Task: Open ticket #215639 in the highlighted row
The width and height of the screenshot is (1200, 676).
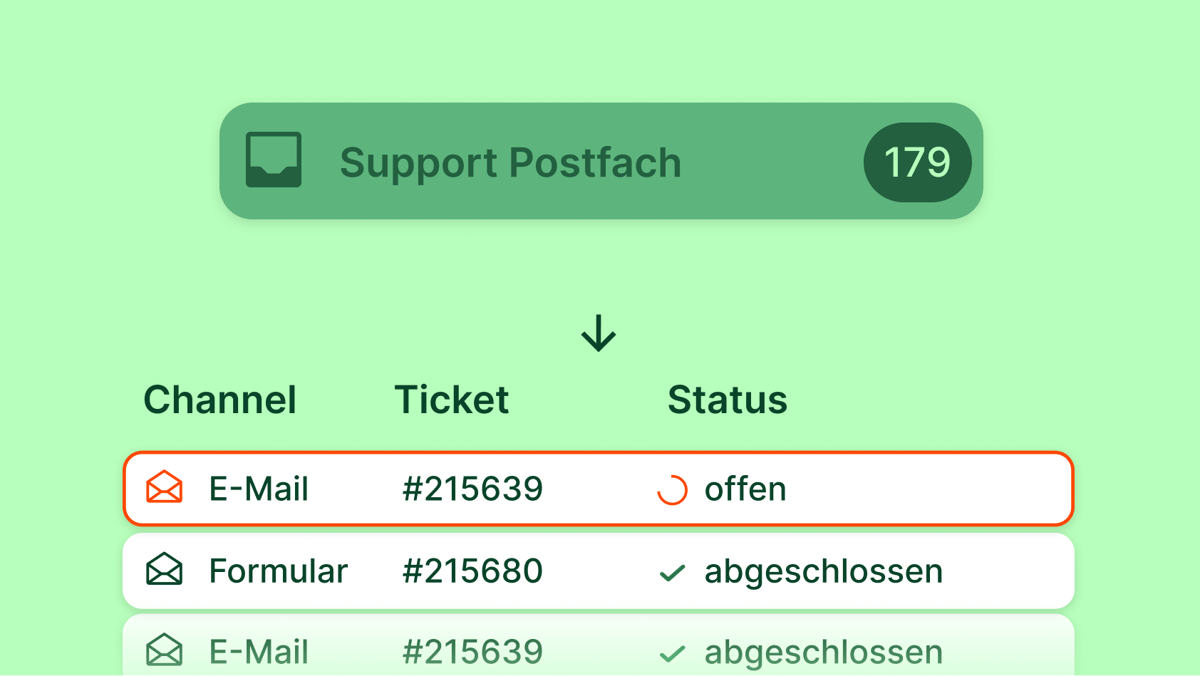Action: [472, 489]
